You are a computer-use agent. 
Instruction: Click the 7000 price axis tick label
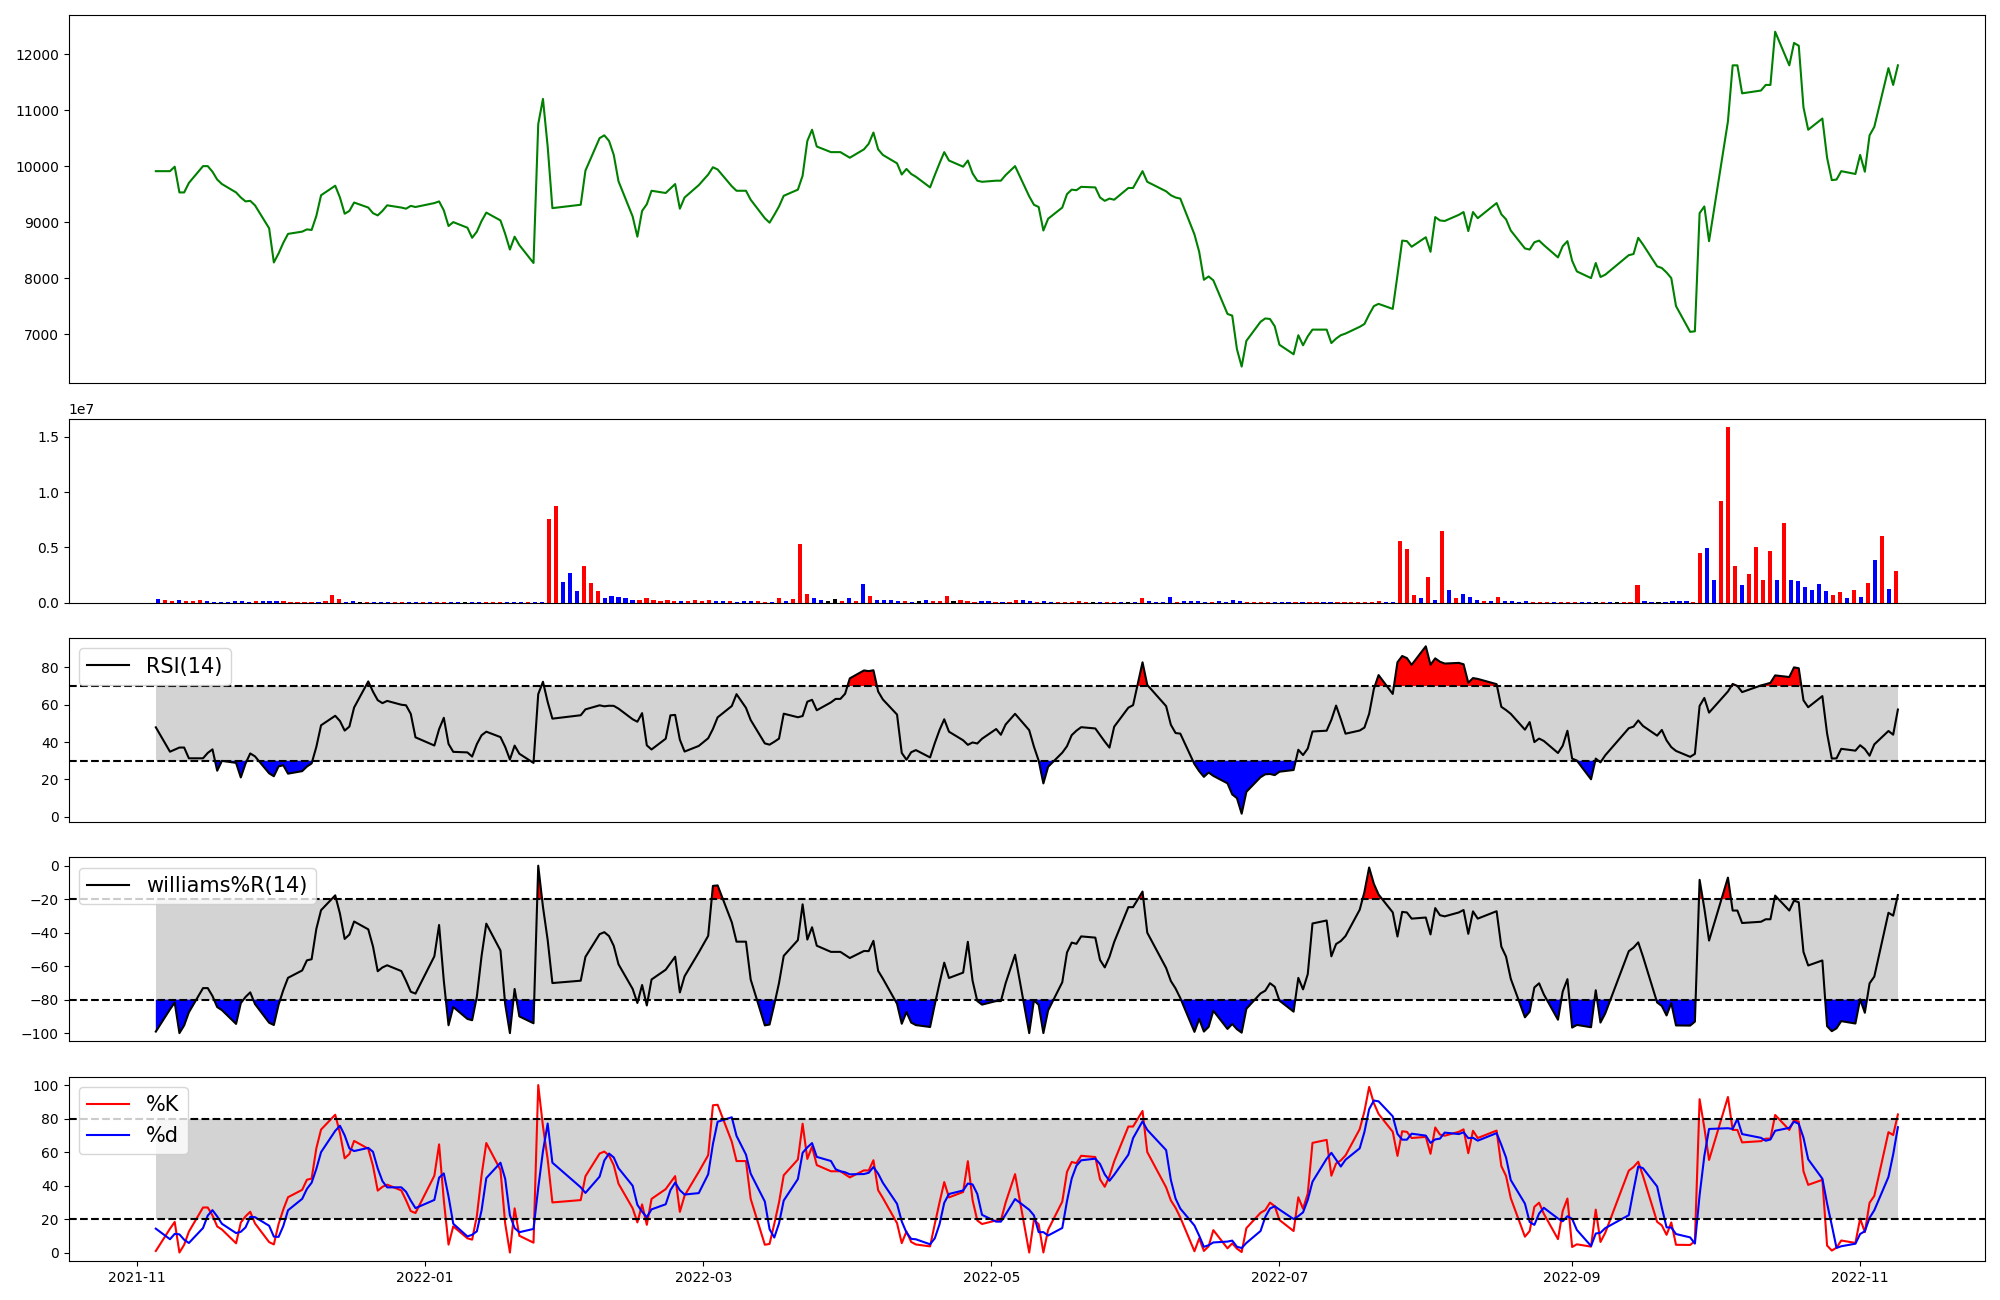point(42,335)
